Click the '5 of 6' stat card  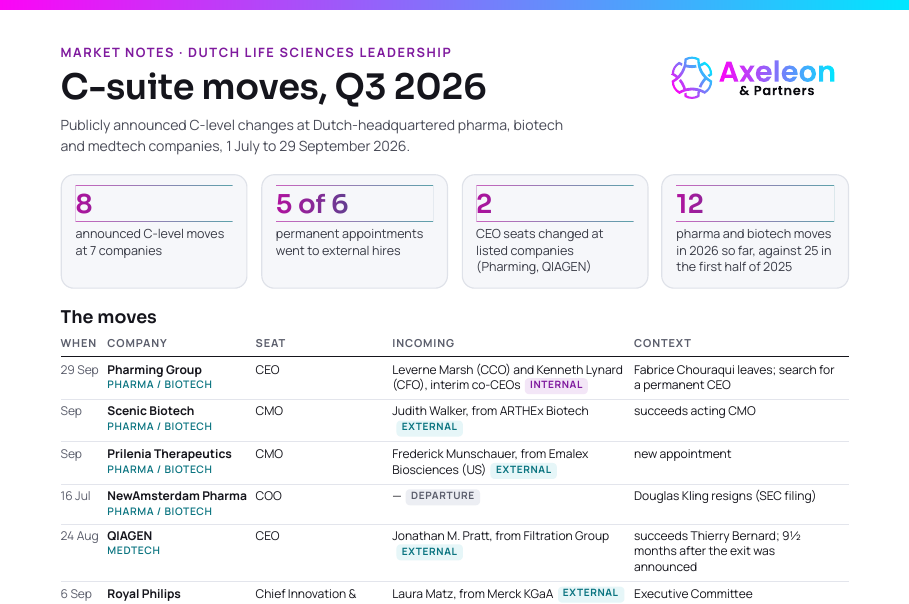pyautogui.click(x=354, y=231)
